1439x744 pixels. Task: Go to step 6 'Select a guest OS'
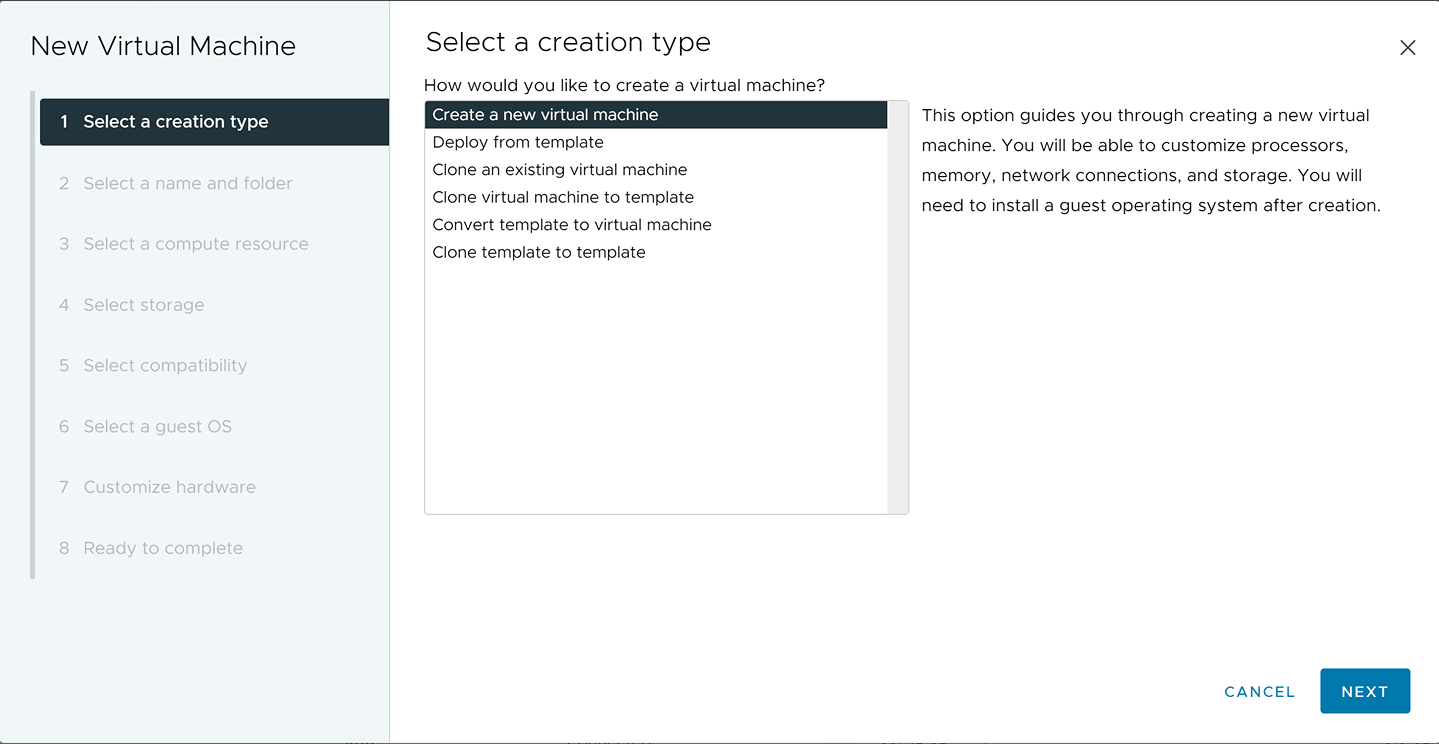157,427
